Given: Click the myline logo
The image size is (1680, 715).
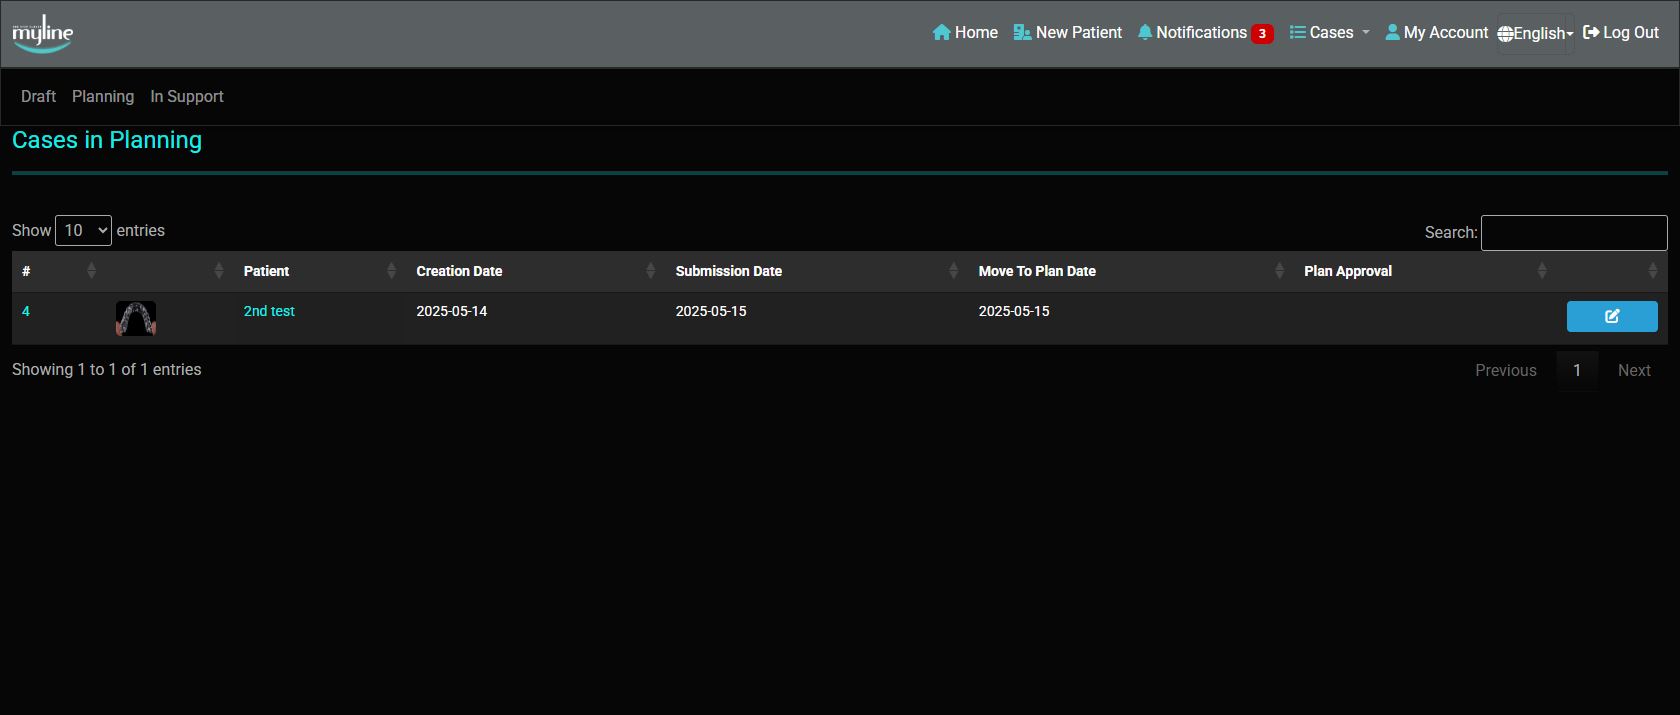Looking at the screenshot, I should coord(43,34).
